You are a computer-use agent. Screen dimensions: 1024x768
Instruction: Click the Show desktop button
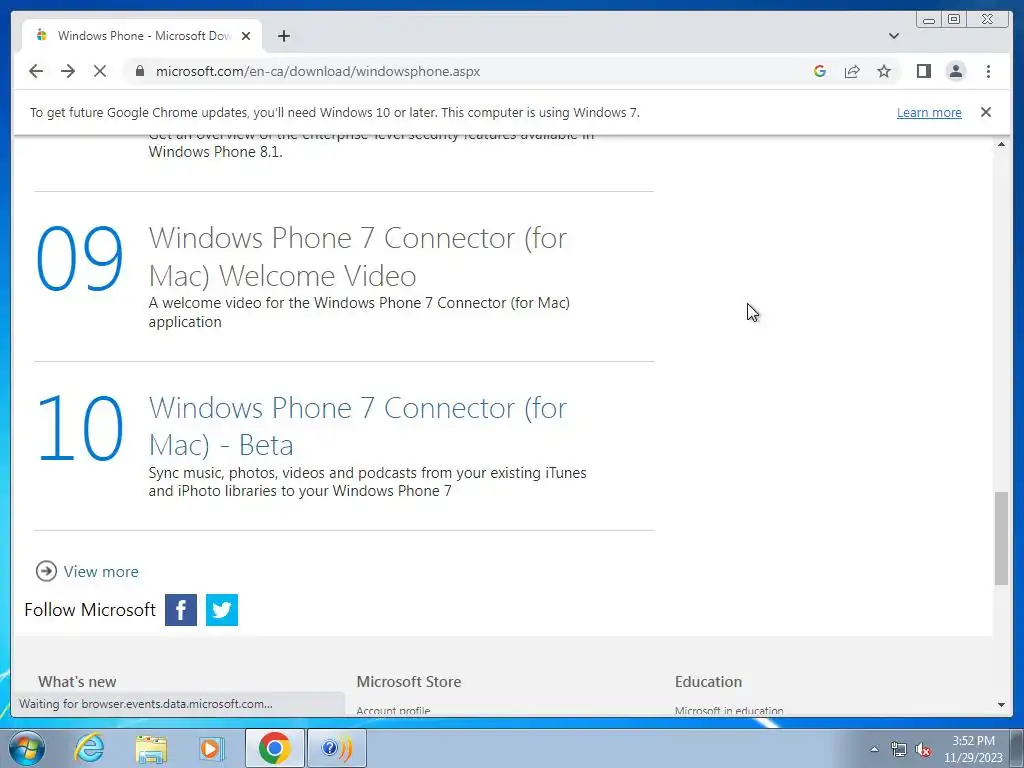point(1018,748)
